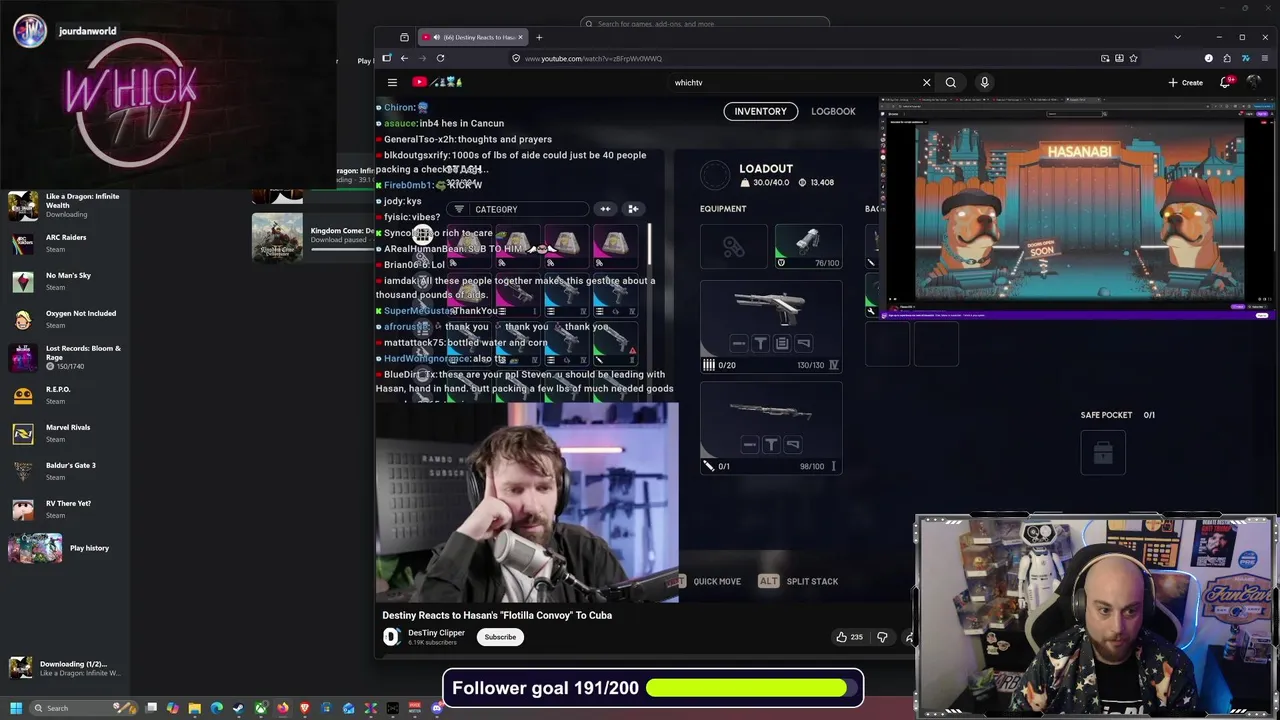Screen dimensions: 1280x720
Task: Click the browser's list-all-tabs icon left of tab
Action: click(404, 37)
